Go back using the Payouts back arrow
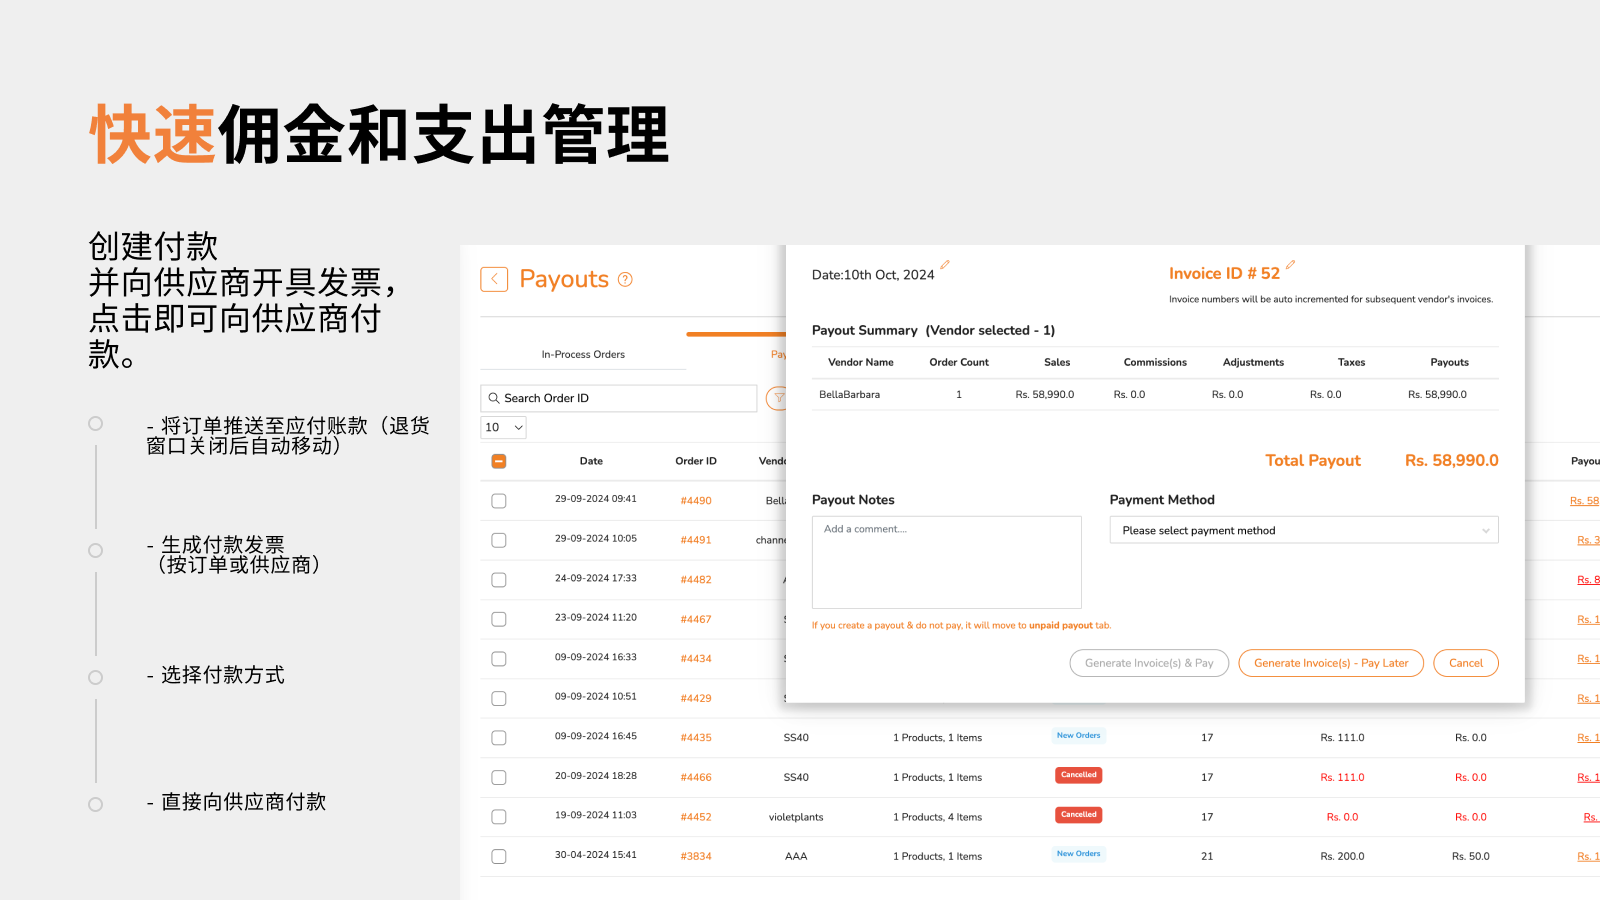Image resolution: width=1600 pixels, height=900 pixels. 494,279
